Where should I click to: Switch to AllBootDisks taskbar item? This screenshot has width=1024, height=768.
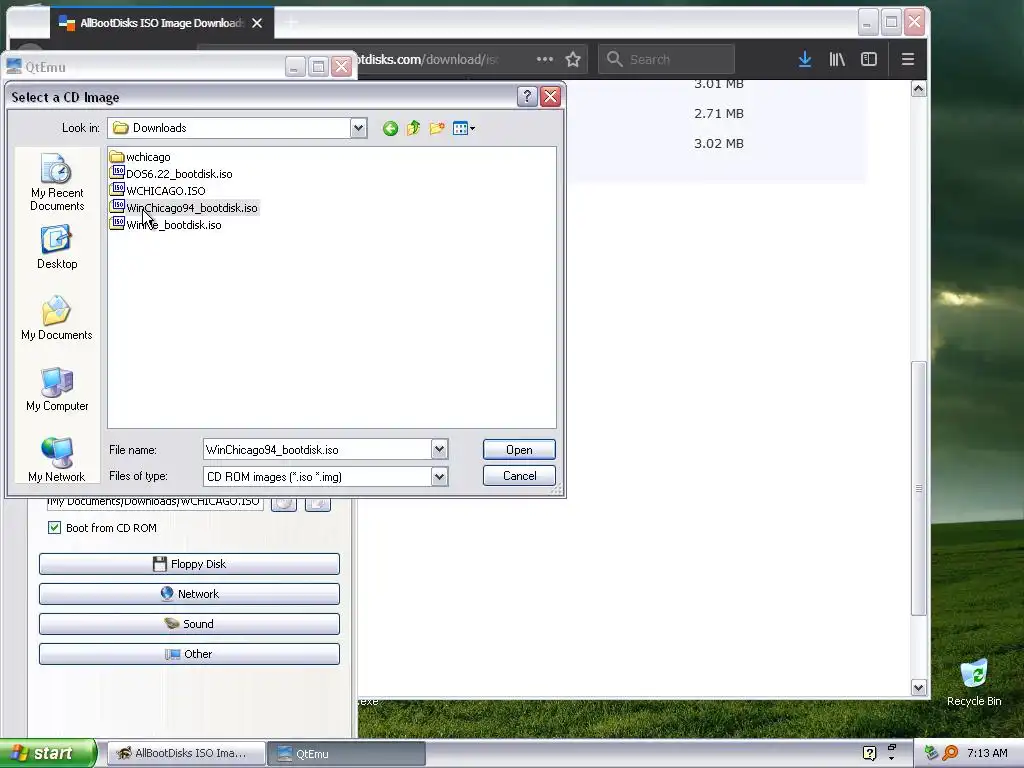[x=185, y=754]
